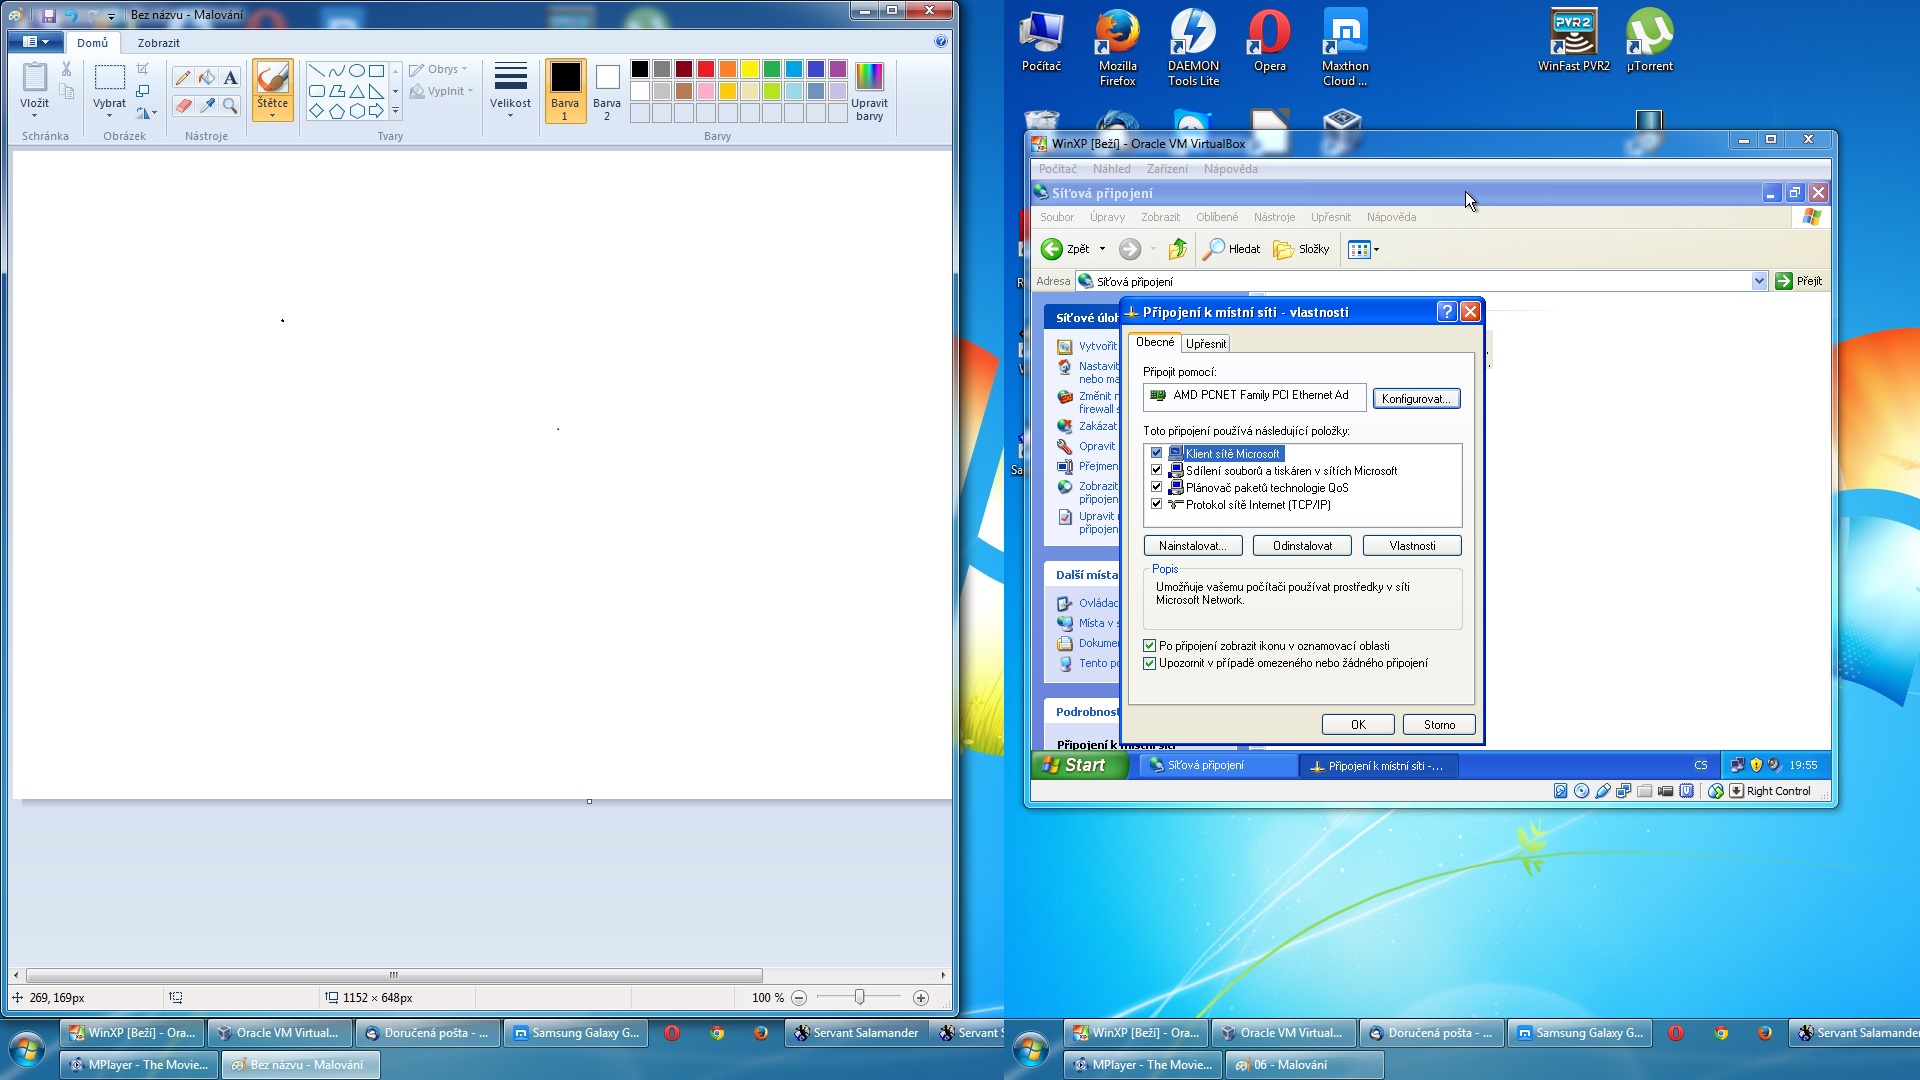
Task: Open the Zpět back history dropdown arrow
Action: [x=1102, y=249]
